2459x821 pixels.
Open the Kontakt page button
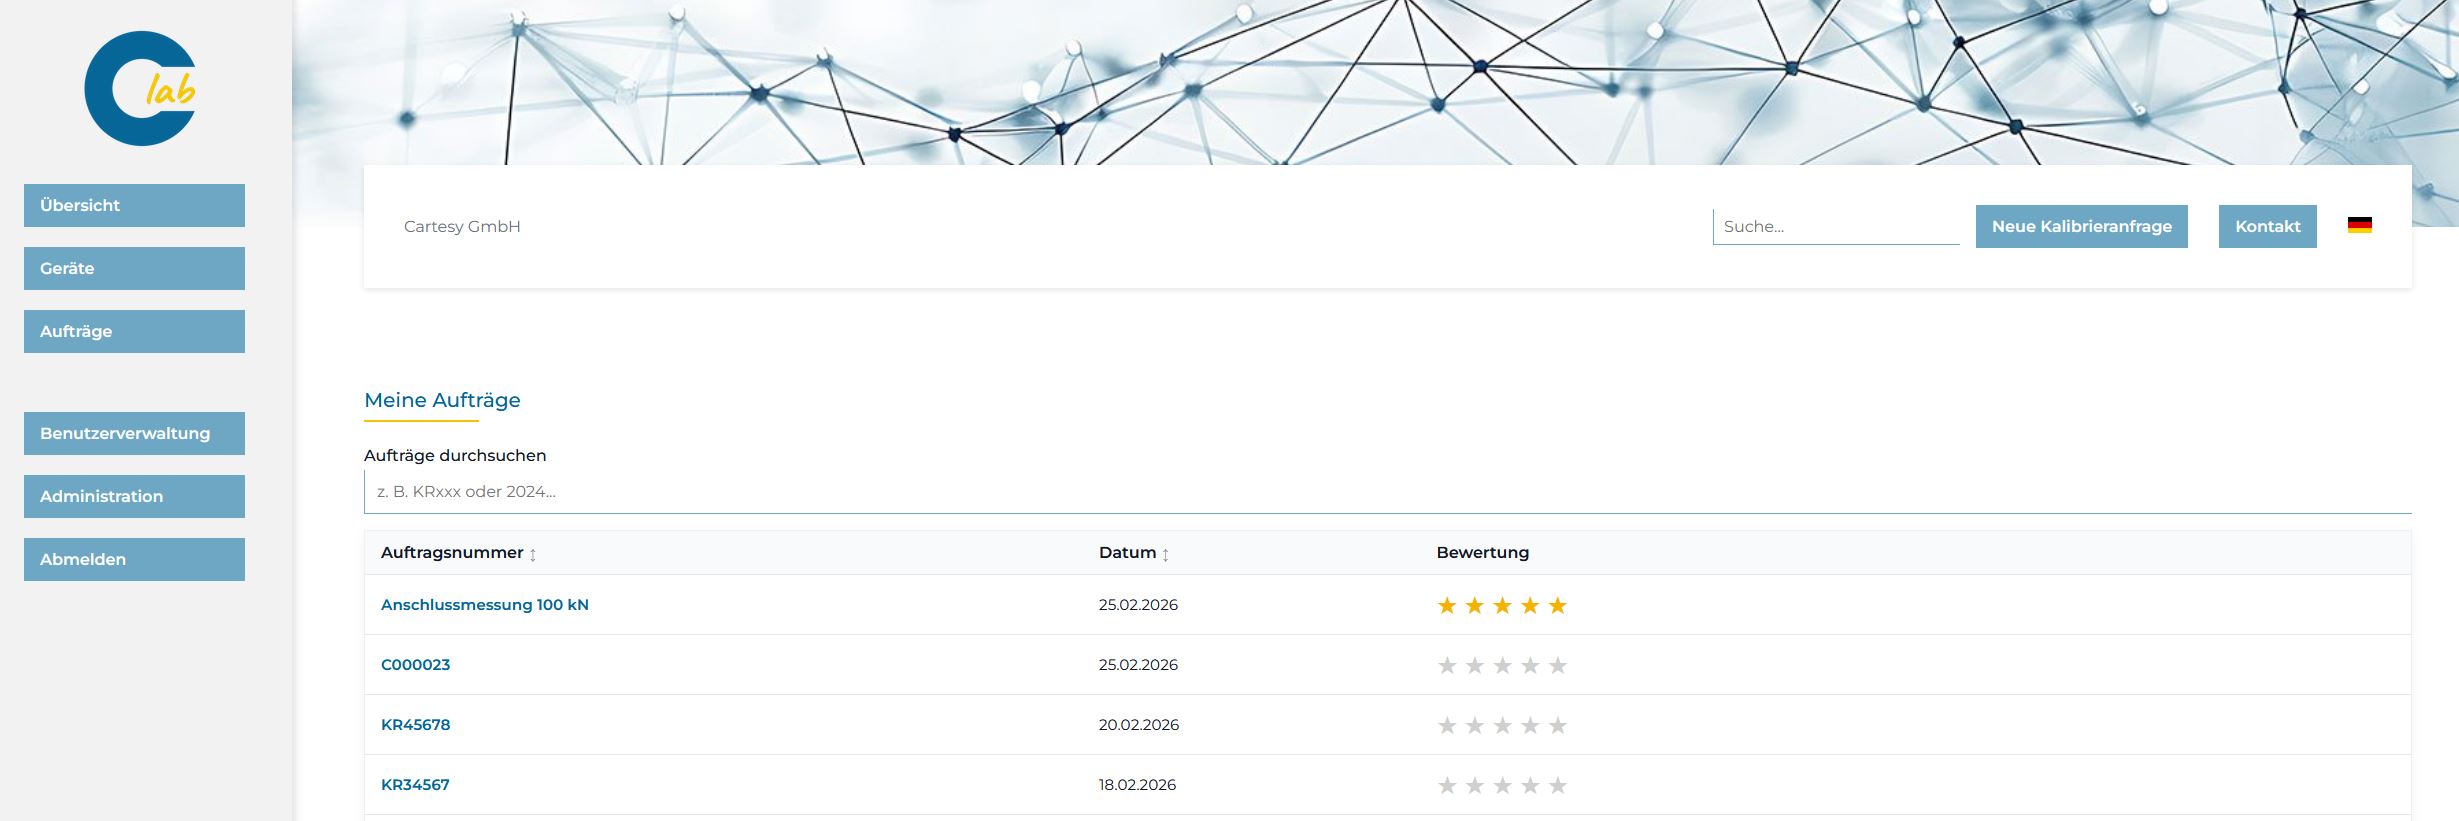pyautogui.click(x=2267, y=226)
